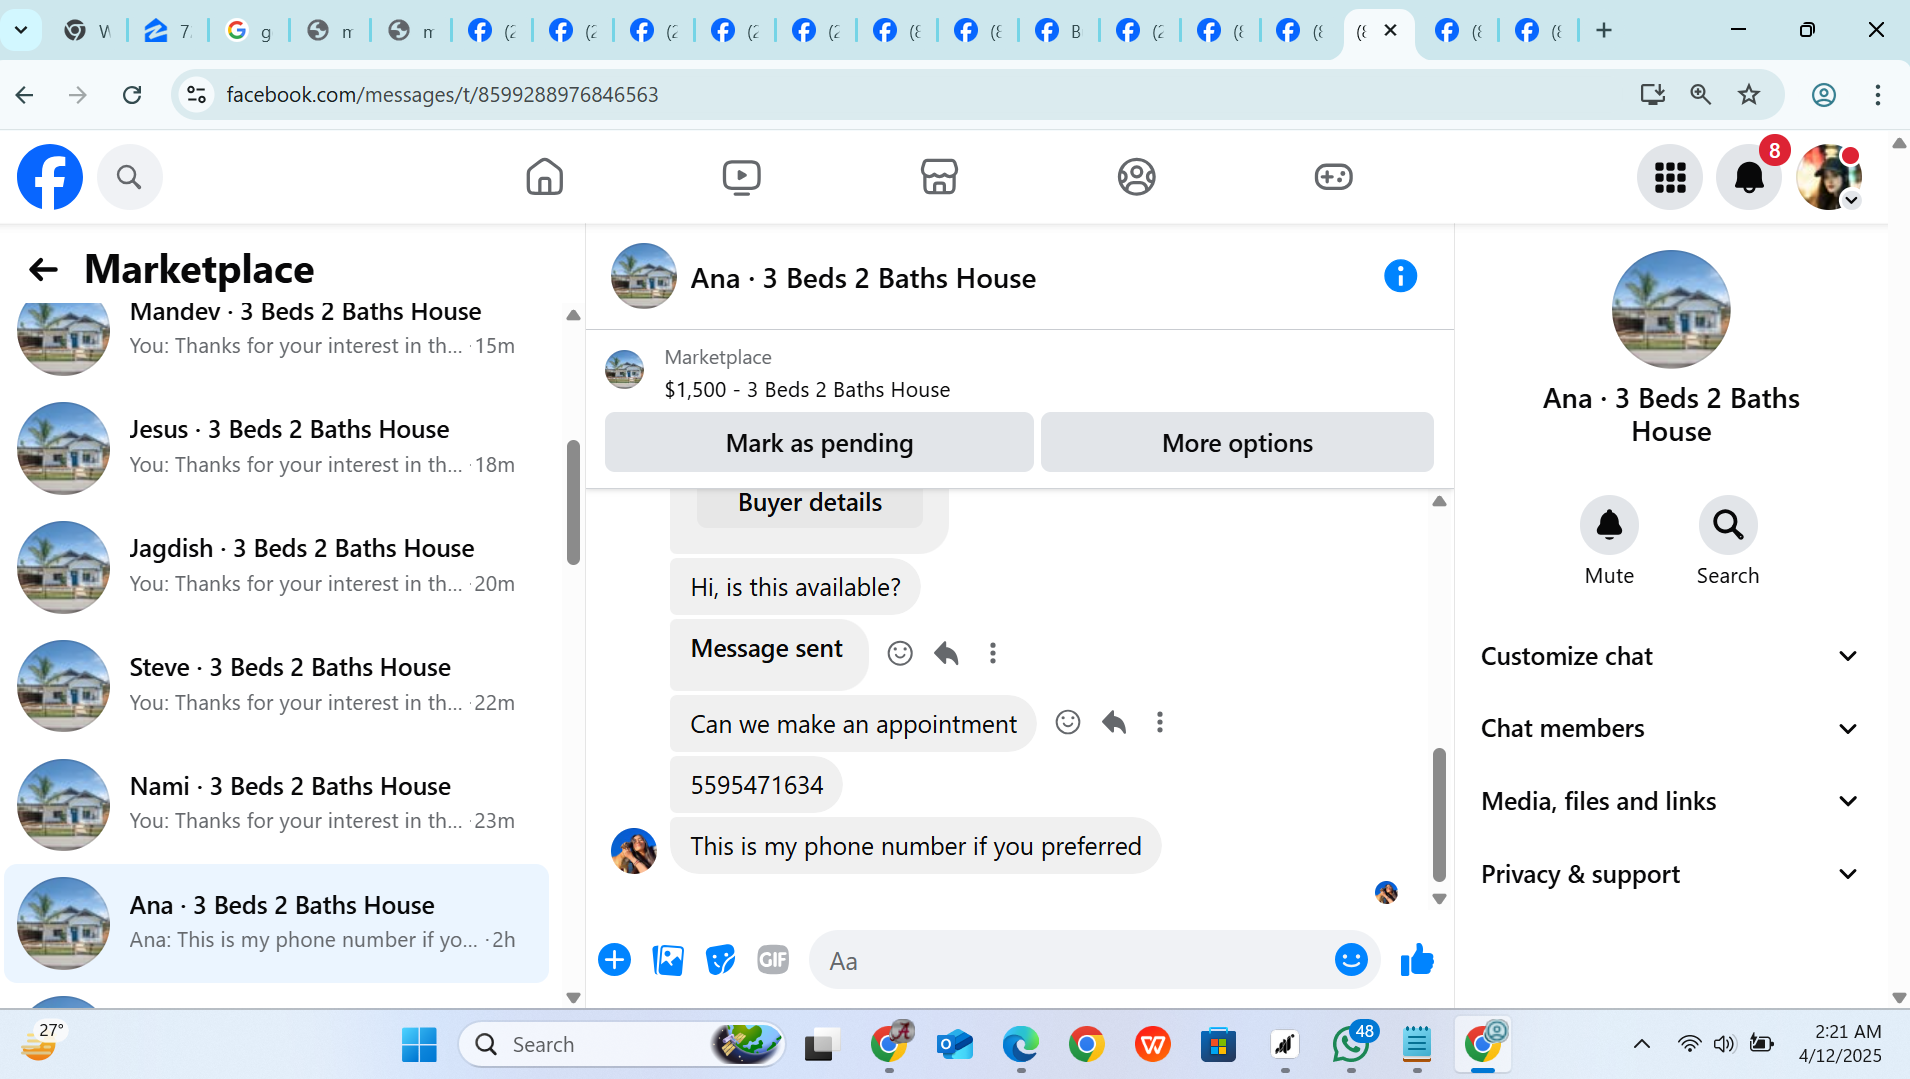Mute this conversation with bell icon

point(1609,525)
